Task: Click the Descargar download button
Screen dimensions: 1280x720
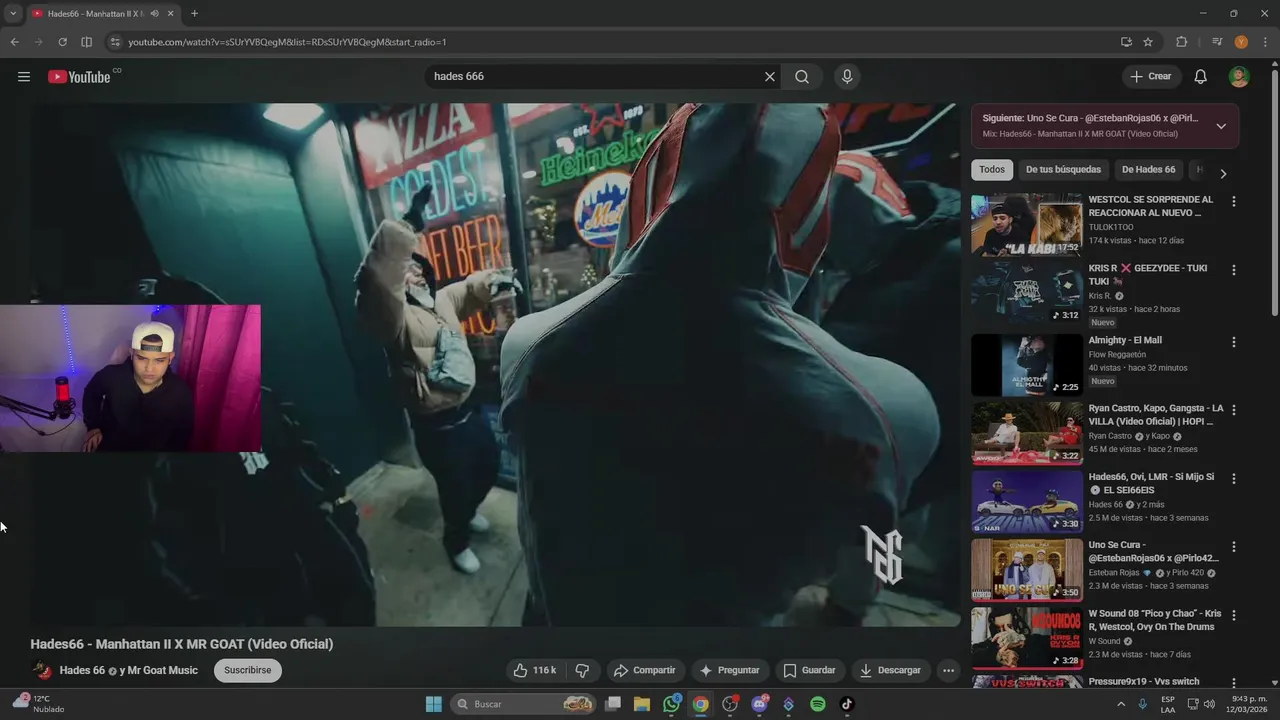Action: (890, 670)
